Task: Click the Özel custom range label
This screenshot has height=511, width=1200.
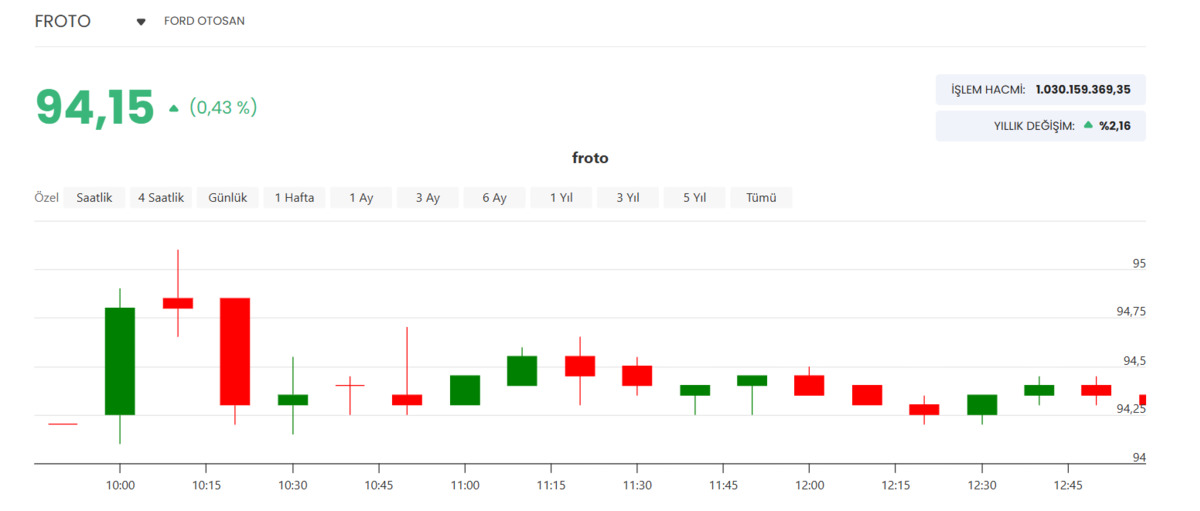Action: 47,198
